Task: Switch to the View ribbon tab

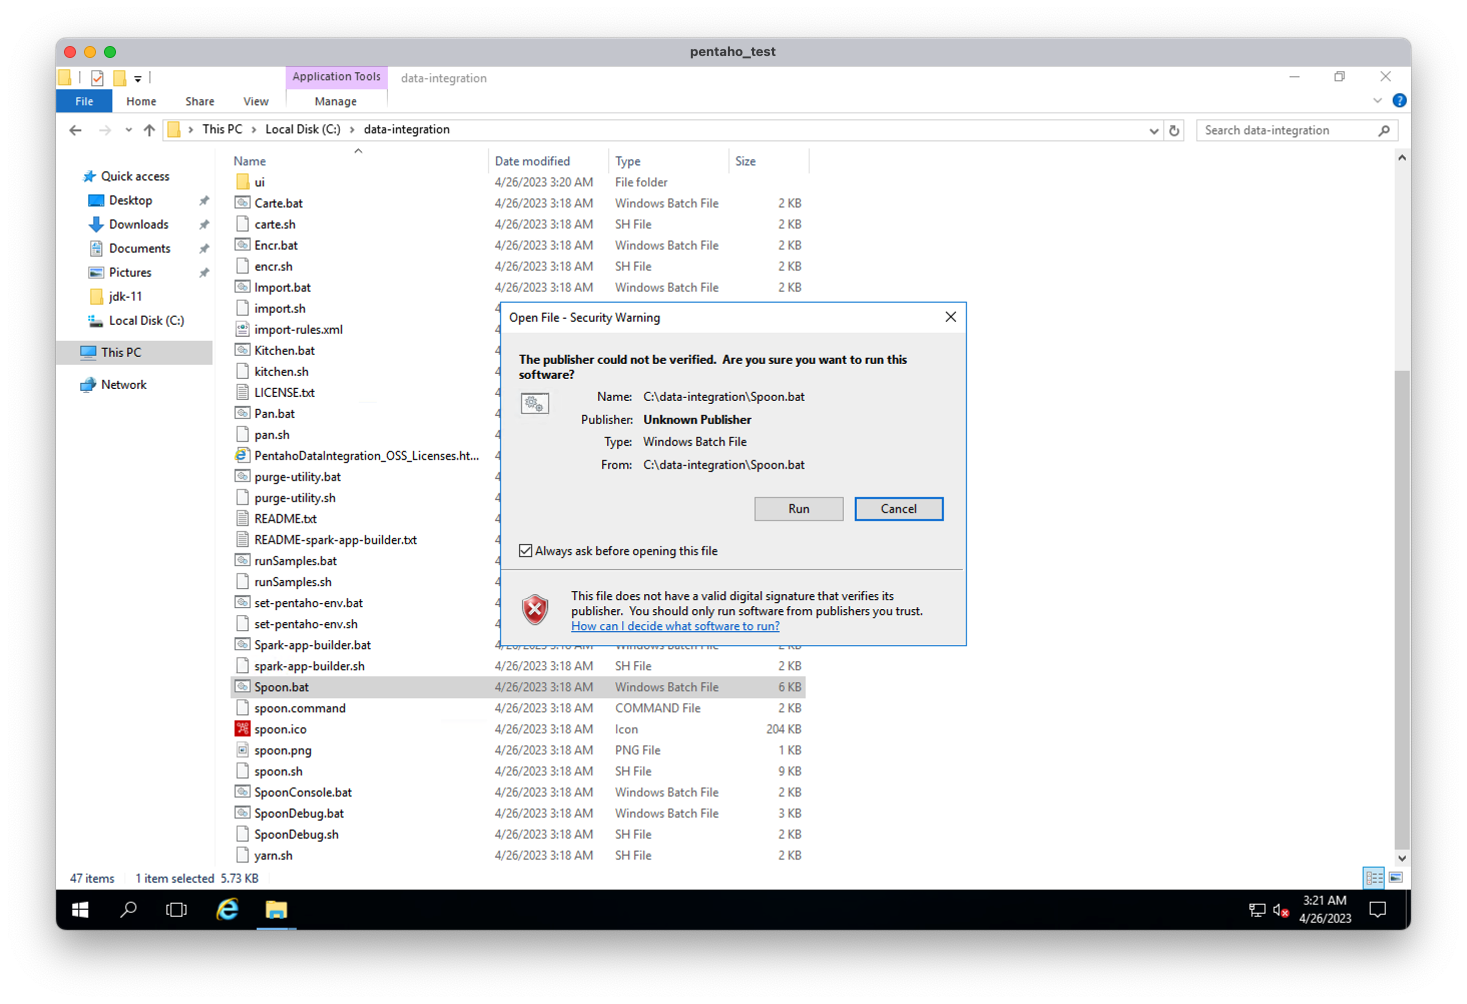Action: pos(256,101)
